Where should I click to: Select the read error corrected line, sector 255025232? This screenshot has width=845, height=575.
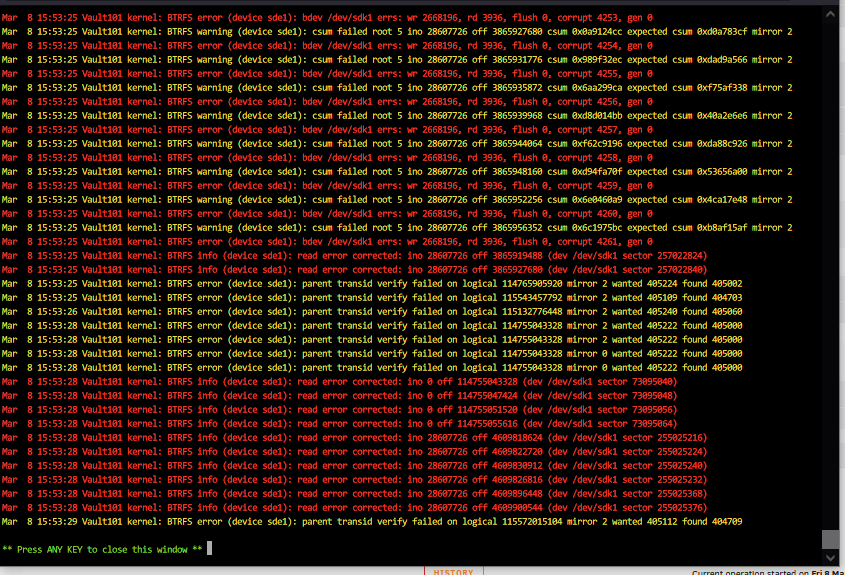354,480
